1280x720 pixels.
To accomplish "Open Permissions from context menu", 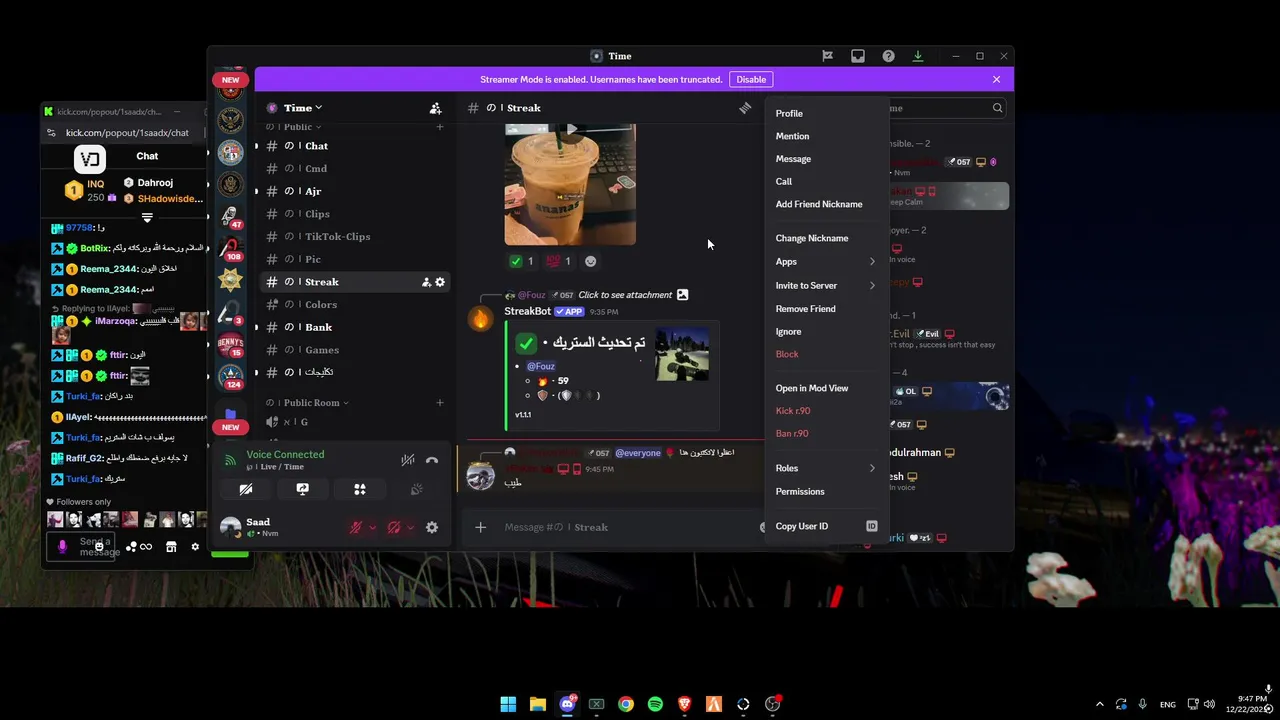I will tap(827, 492).
